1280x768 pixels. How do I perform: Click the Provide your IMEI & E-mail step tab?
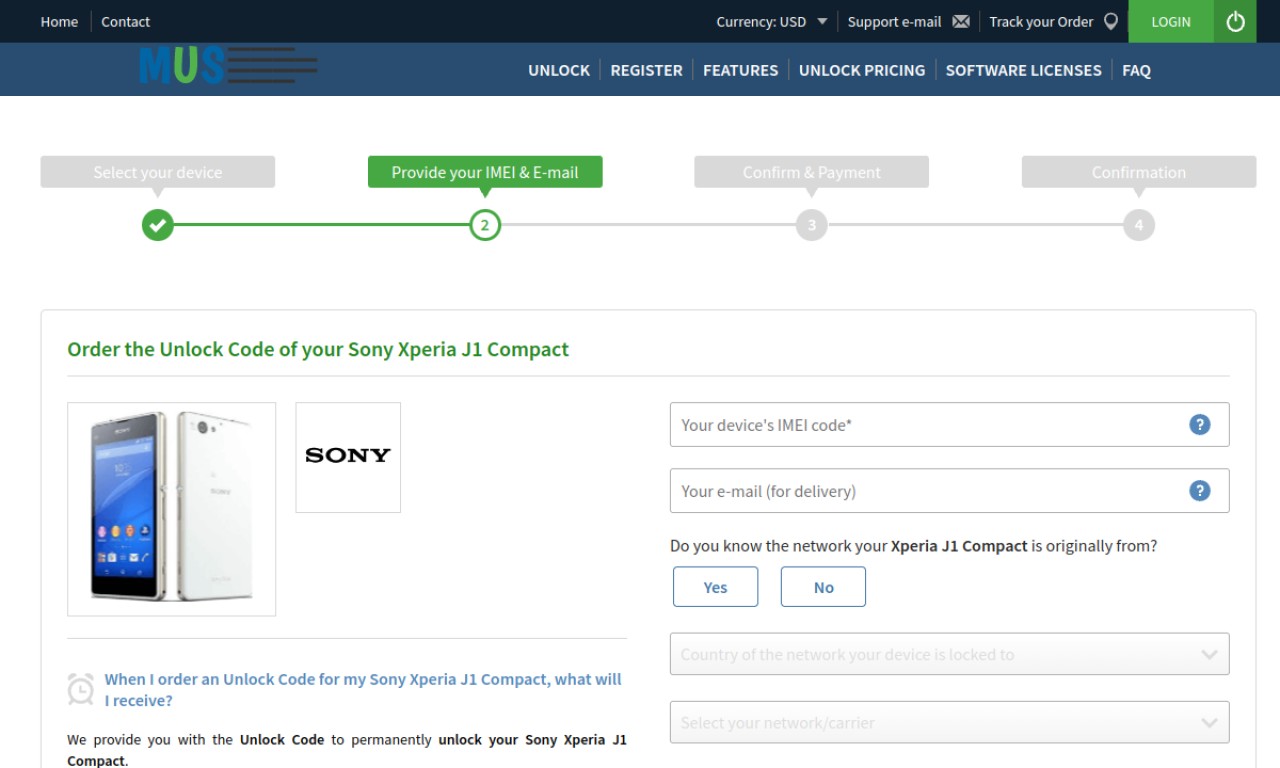click(485, 172)
